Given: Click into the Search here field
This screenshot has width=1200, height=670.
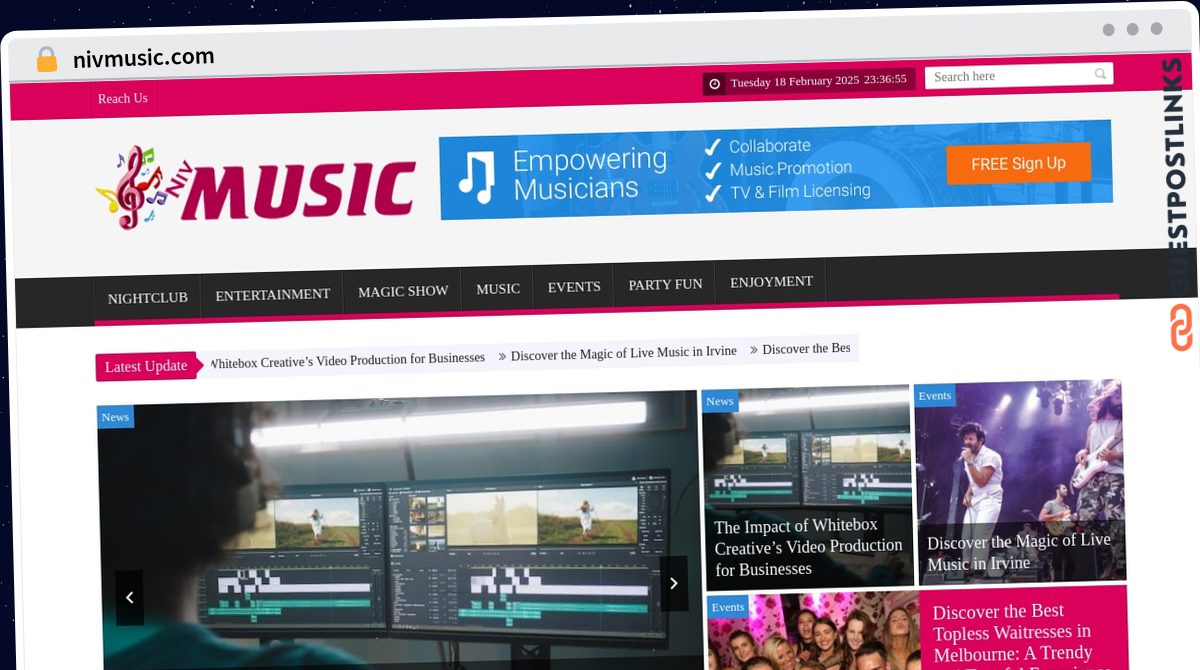Looking at the screenshot, I should 1008,76.
